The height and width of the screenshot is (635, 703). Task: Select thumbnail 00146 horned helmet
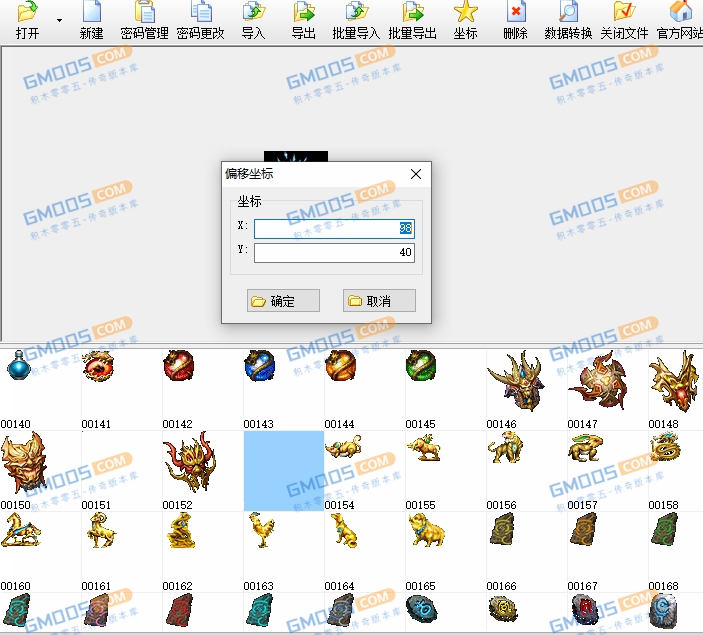[x=527, y=390]
